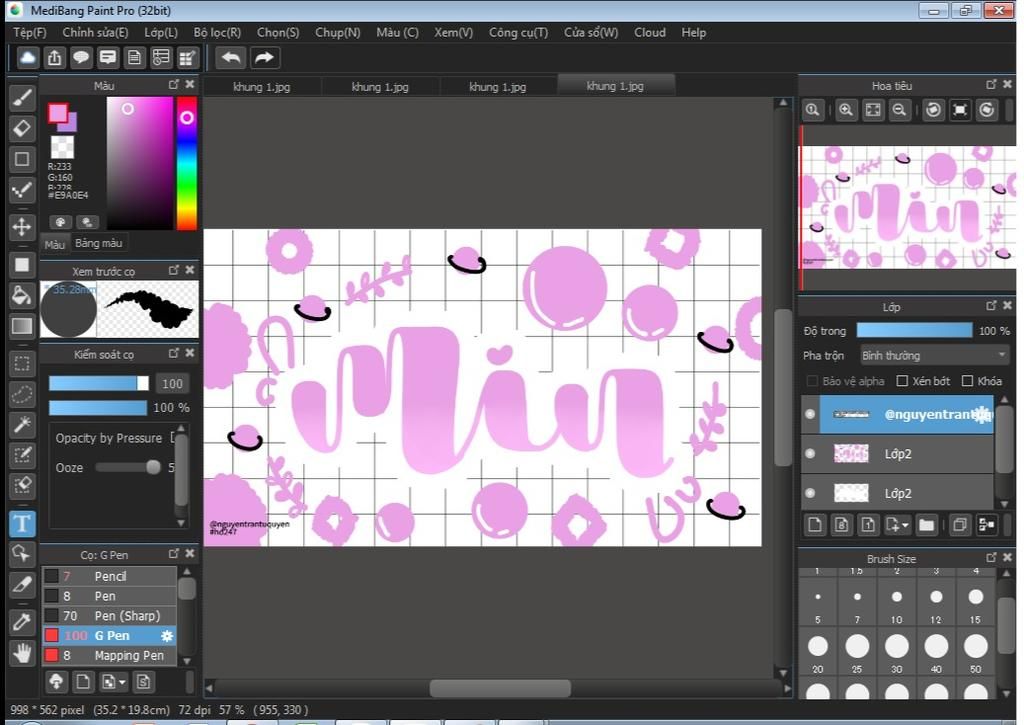Zoom out from the Navigator panel
This screenshot has width=1024, height=725.
pyautogui.click(x=899, y=110)
